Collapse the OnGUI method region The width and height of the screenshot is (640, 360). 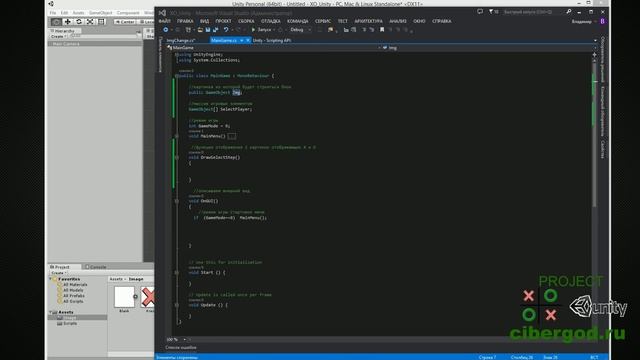point(177,201)
